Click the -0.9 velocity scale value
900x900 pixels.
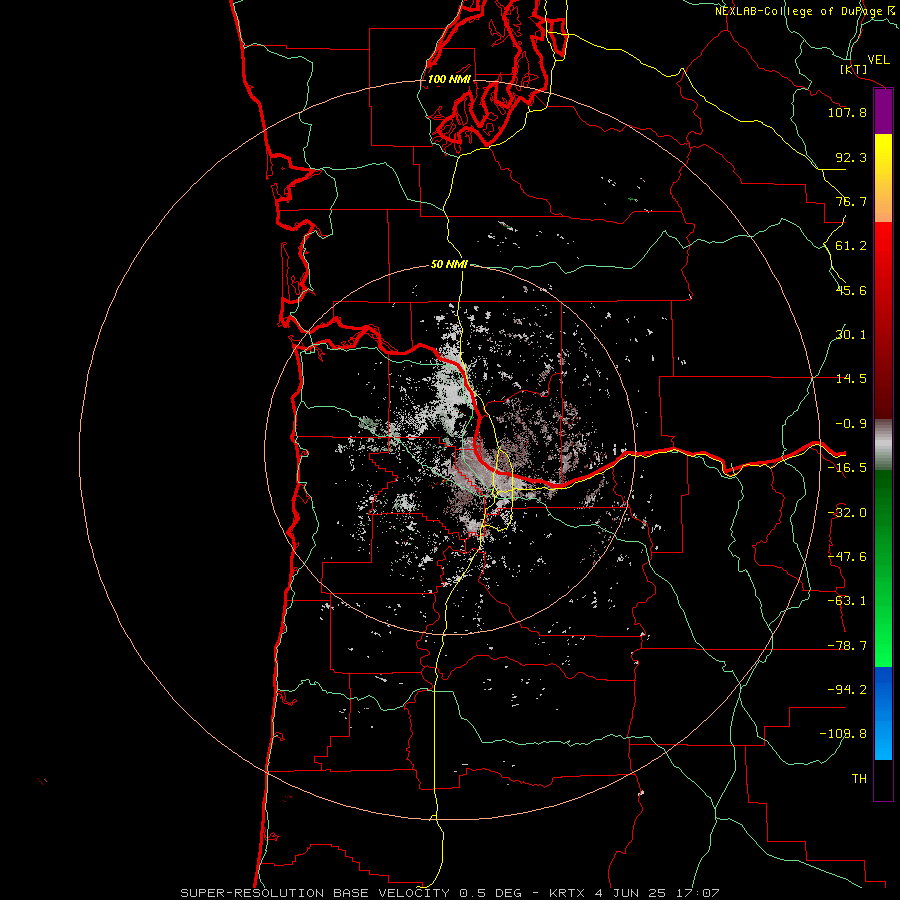pyautogui.click(x=851, y=424)
